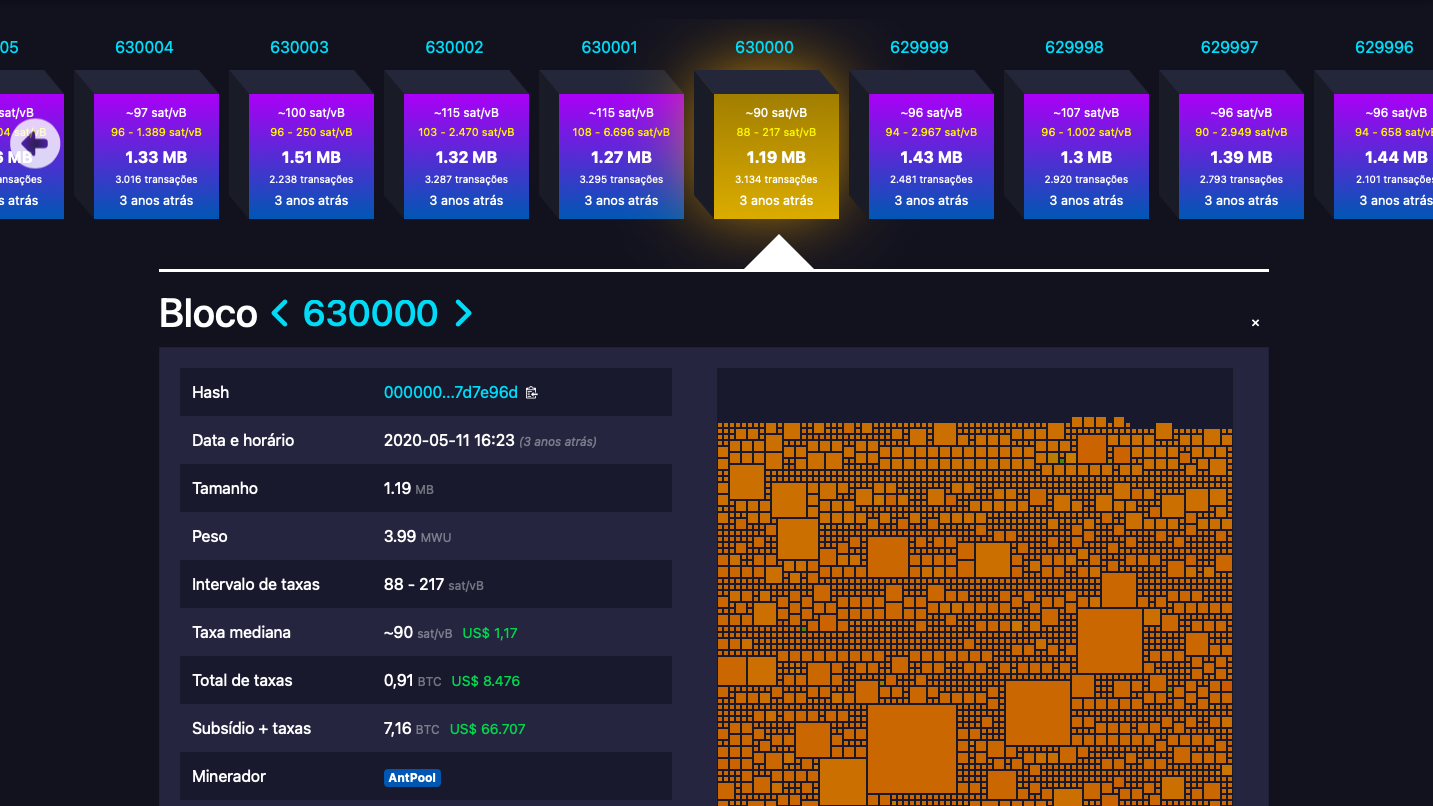Open the hash link 000000...7d7e96d
The image size is (1433, 806).
coord(452,392)
